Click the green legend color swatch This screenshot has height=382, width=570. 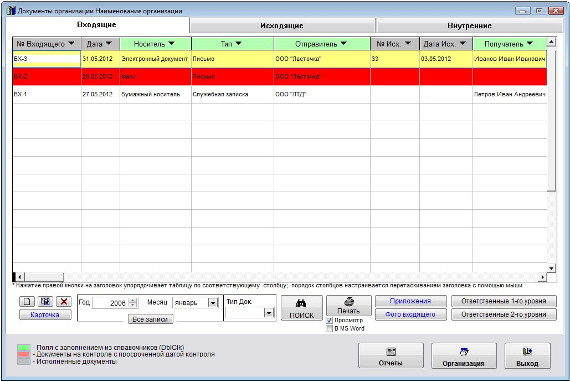pos(24,348)
